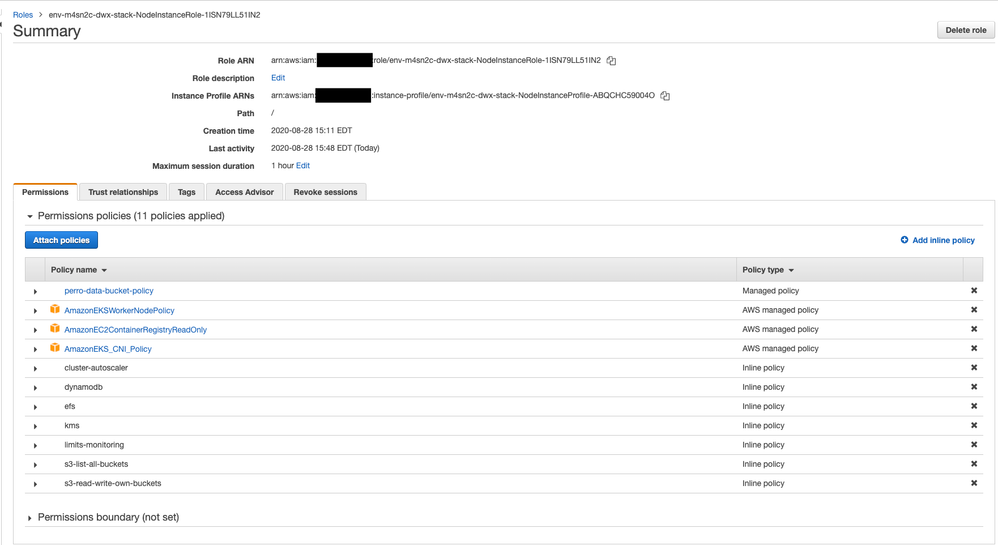Expand the efs policy row
998x545 pixels.
[x=36, y=407]
